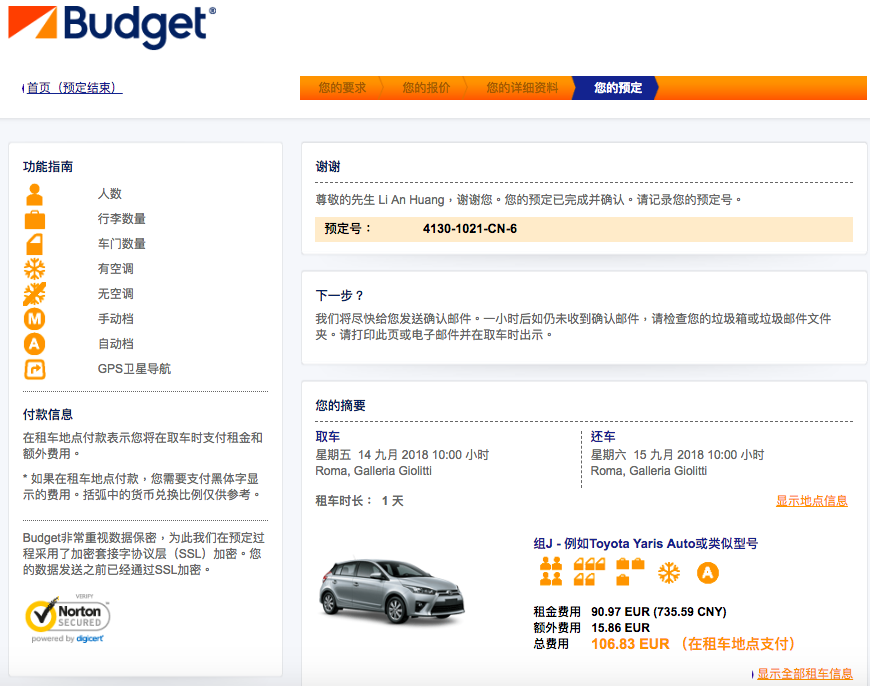Click the passenger icons under the Toyota Yaris title
The image size is (870, 686).
pyautogui.click(x=551, y=572)
